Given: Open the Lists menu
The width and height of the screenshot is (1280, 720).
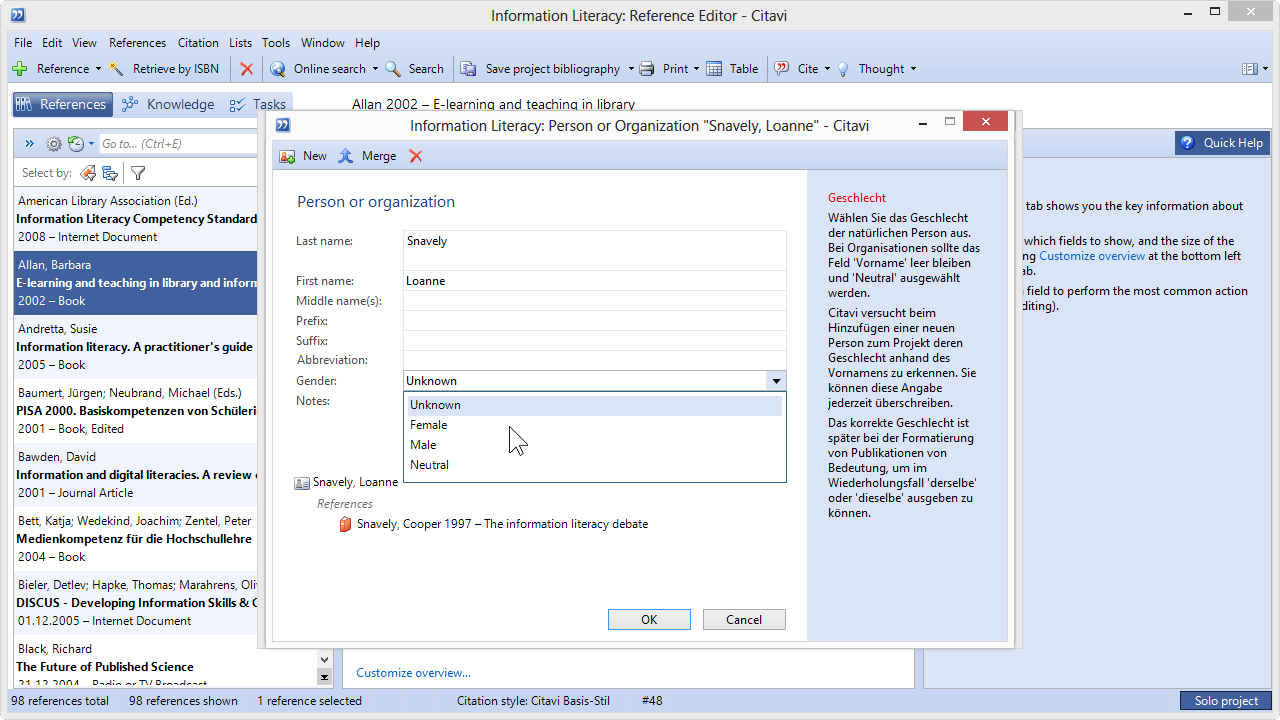Looking at the screenshot, I should coord(240,43).
